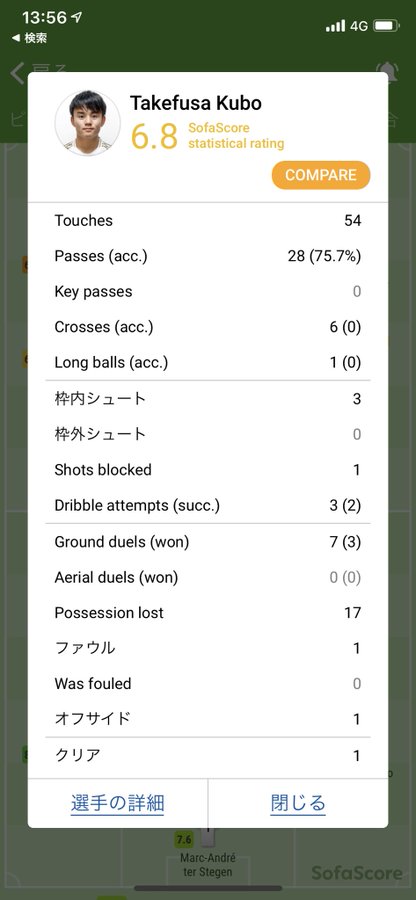Screen dimensions: 416x900
Task: Close the popup via 閉じる link
Action: (298, 803)
